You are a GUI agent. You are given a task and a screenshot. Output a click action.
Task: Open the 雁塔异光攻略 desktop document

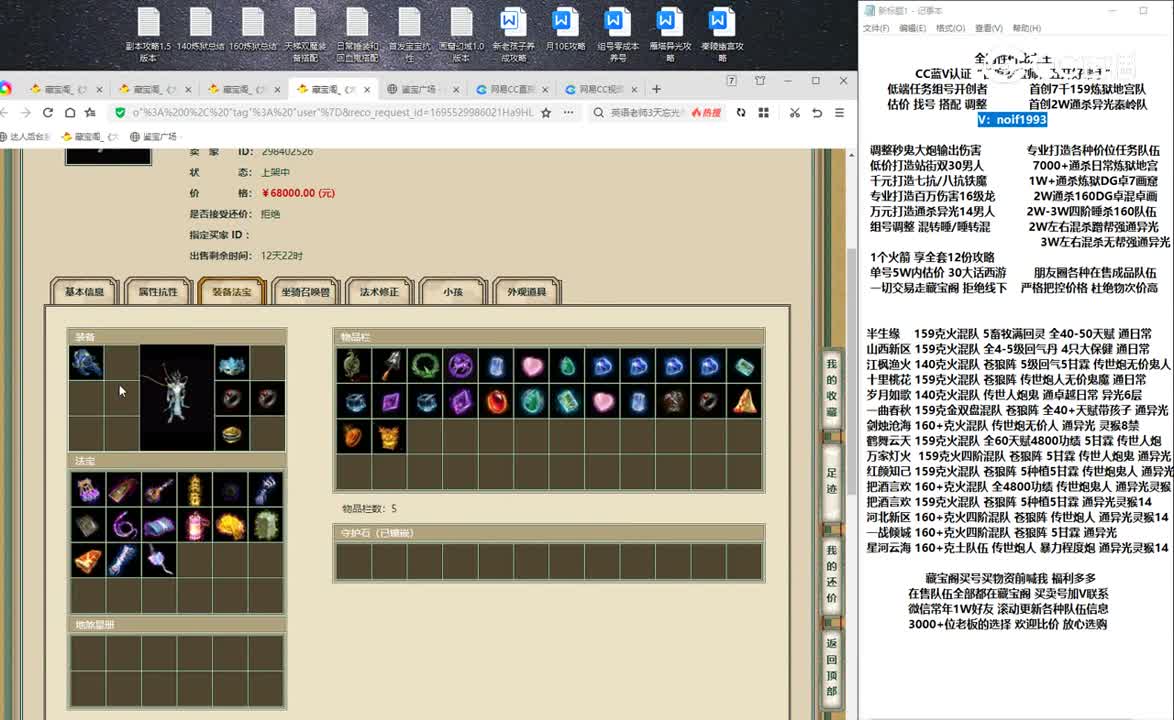click(x=669, y=35)
